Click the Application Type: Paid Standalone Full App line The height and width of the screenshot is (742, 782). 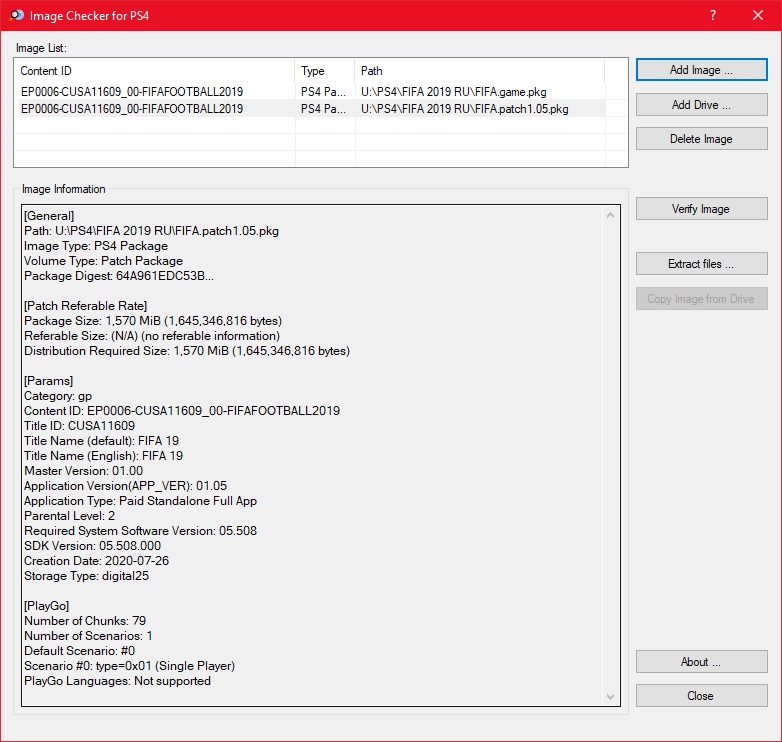tap(141, 501)
